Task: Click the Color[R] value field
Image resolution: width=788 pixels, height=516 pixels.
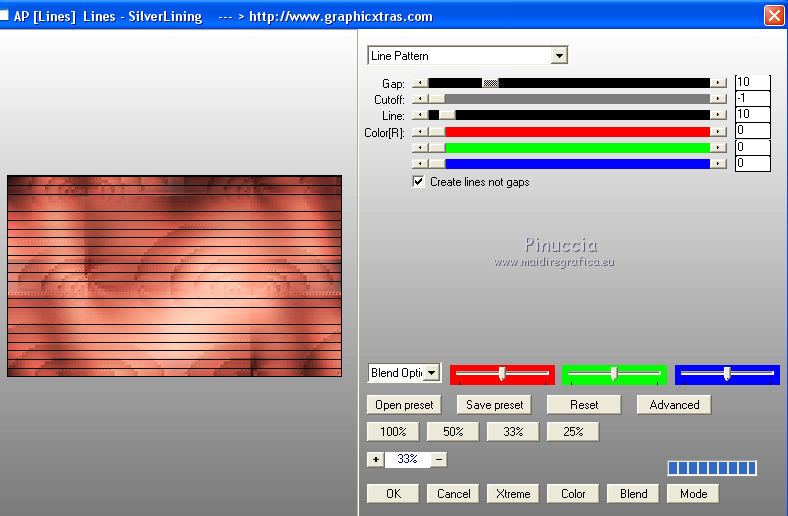Action: pos(752,131)
